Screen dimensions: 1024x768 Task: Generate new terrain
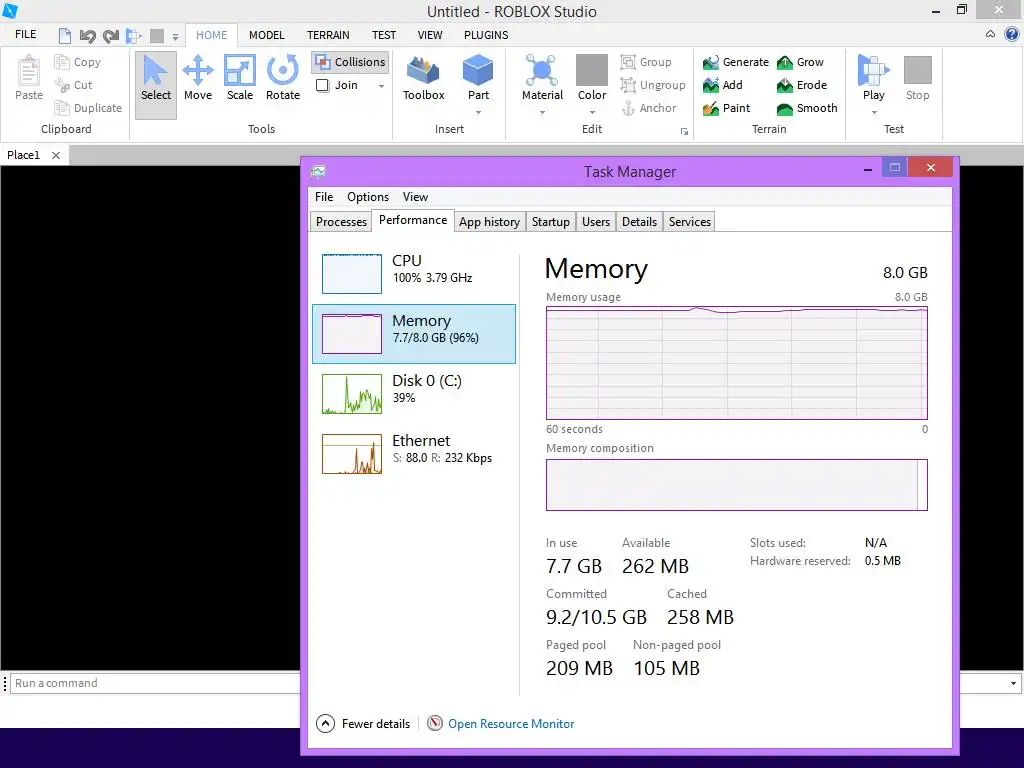pos(736,62)
